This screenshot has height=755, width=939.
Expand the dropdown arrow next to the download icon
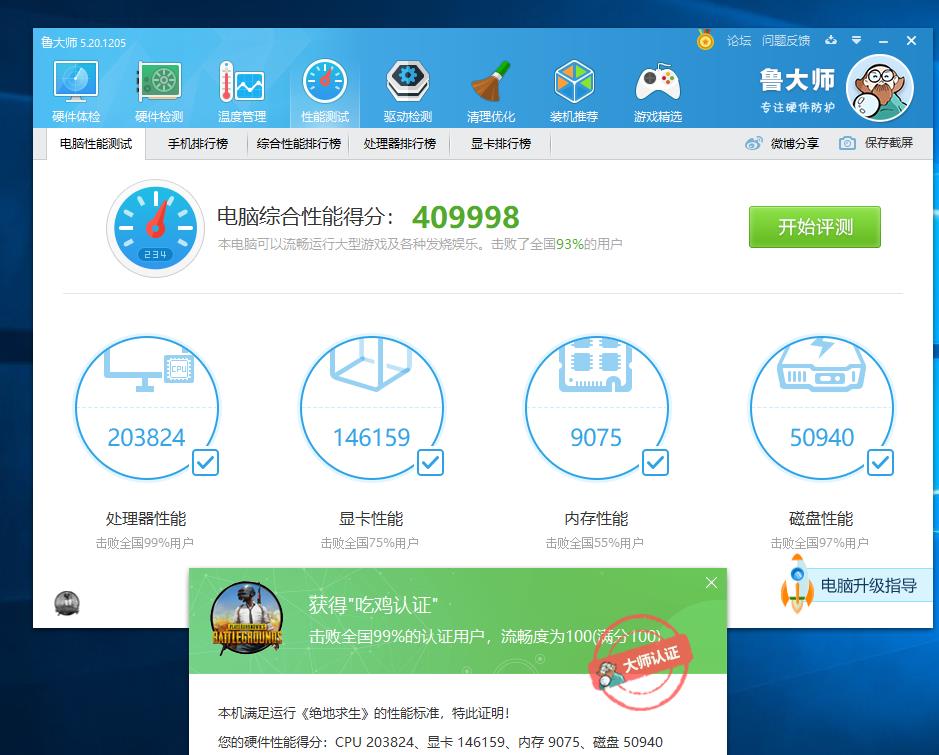(856, 41)
